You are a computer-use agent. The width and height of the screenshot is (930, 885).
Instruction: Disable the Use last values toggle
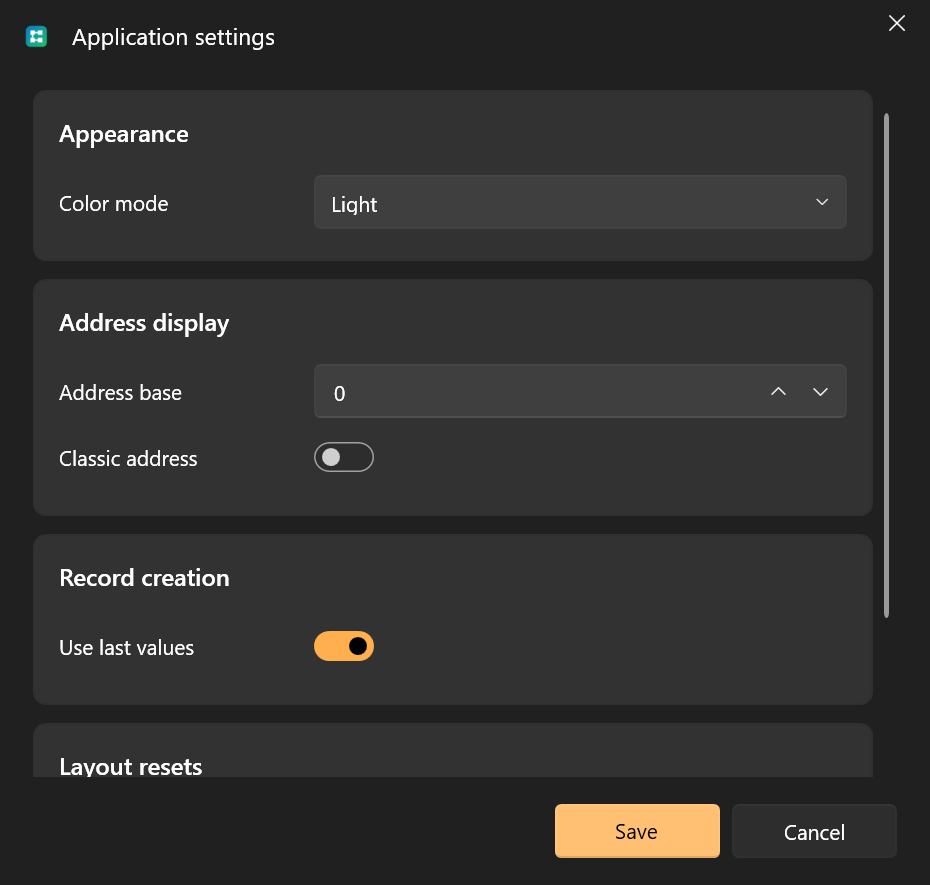pos(343,646)
